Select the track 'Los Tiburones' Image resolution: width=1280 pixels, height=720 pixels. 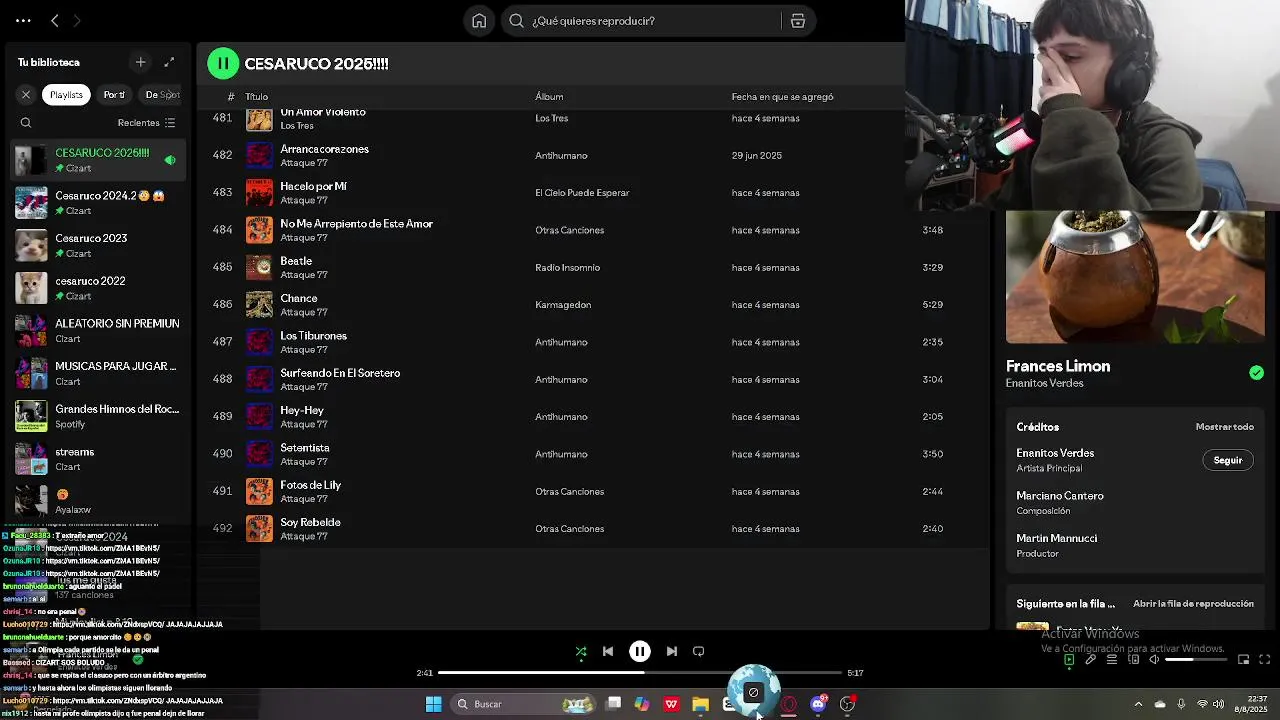313,336
